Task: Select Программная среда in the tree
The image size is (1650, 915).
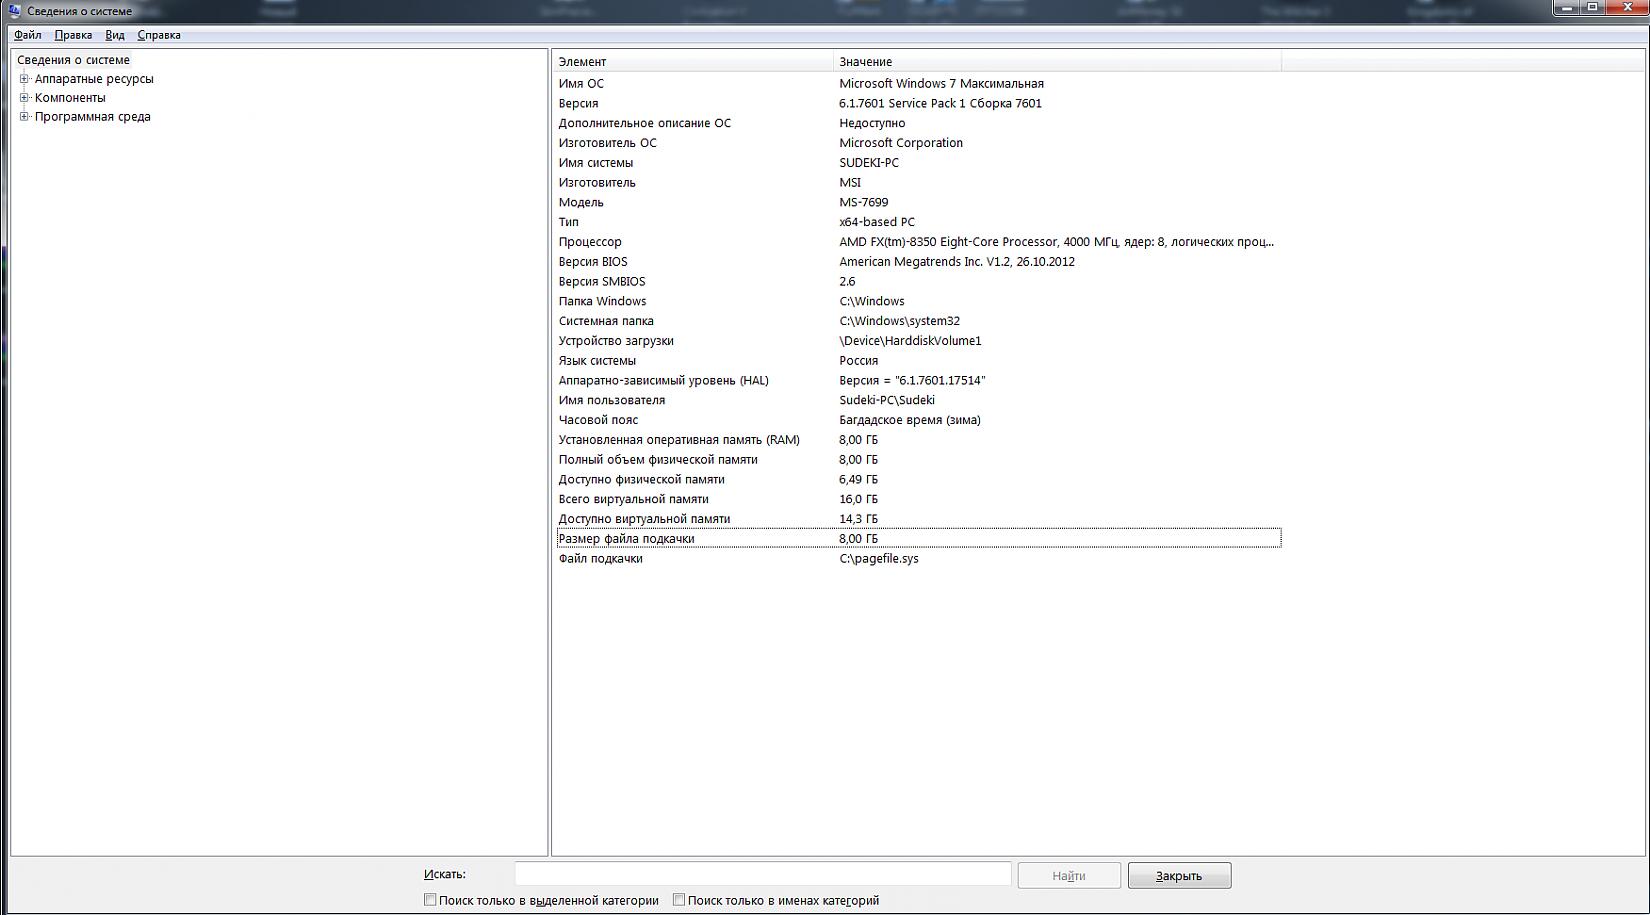Action: pyautogui.click(x=93, y=117)
